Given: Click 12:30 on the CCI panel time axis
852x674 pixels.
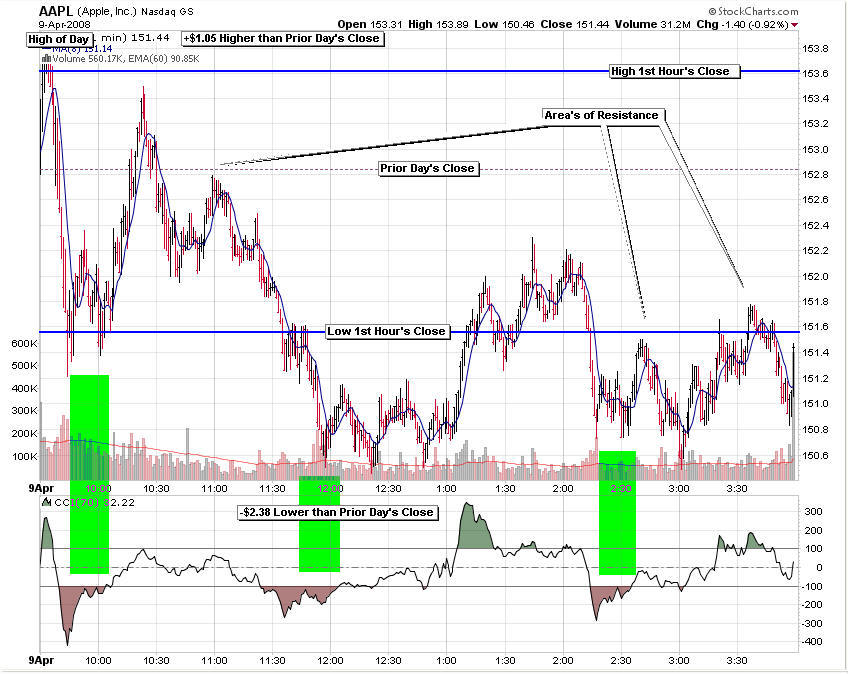Looking at the screenshot, I should click(389, 661).
